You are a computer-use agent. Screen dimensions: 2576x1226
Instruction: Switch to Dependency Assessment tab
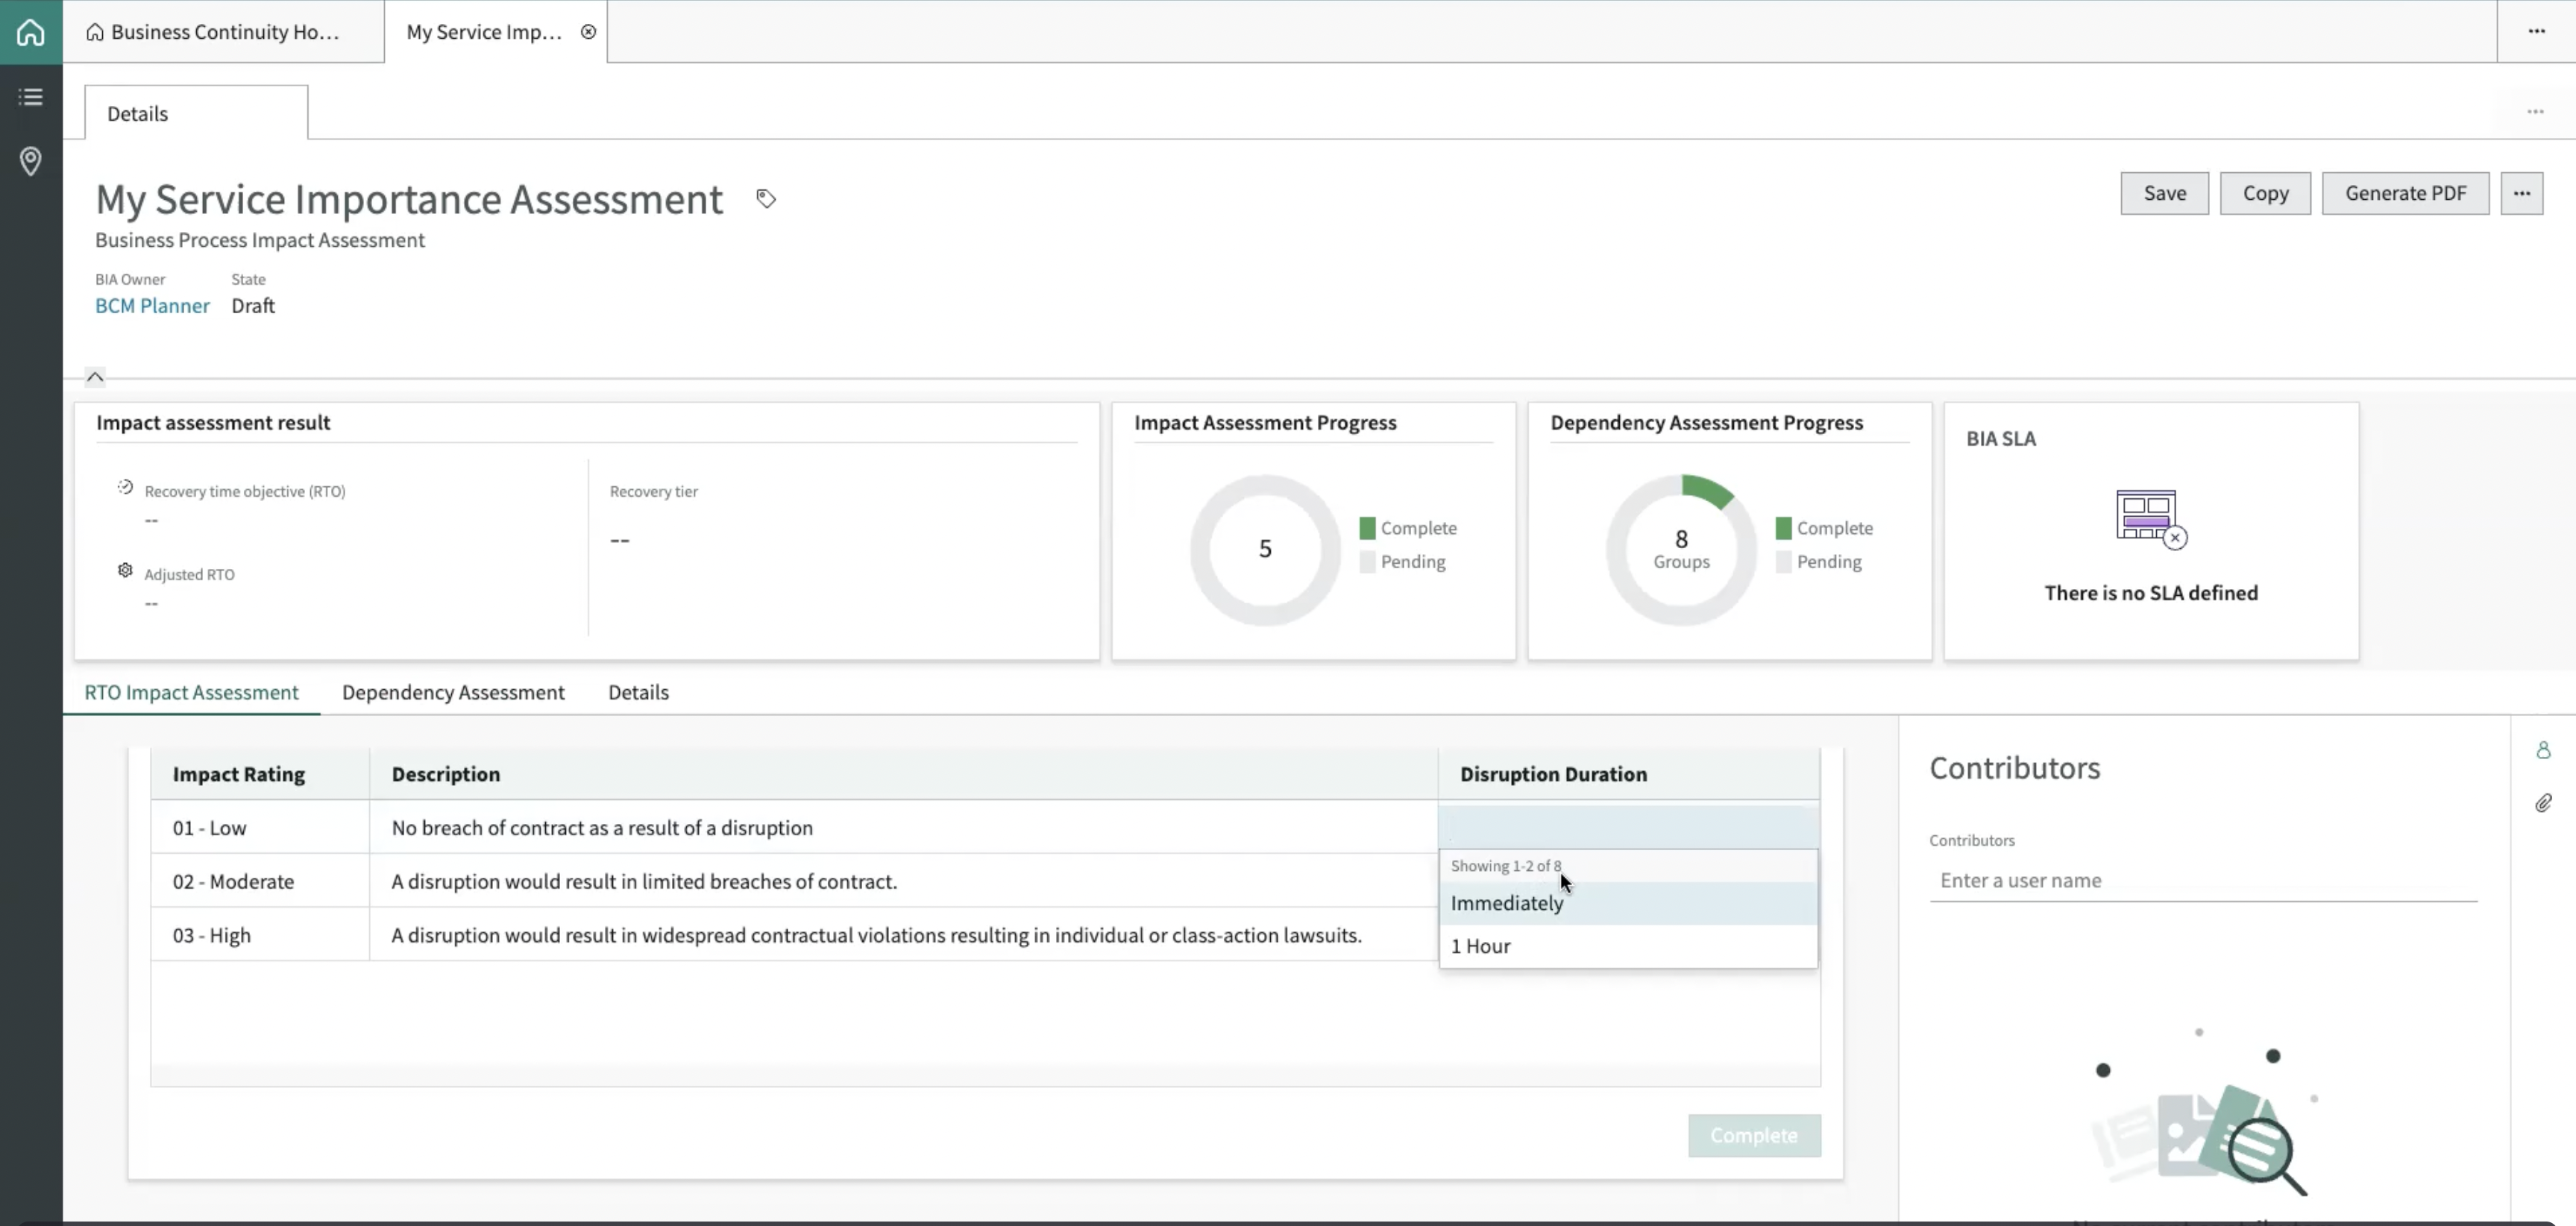coord(453,692)
